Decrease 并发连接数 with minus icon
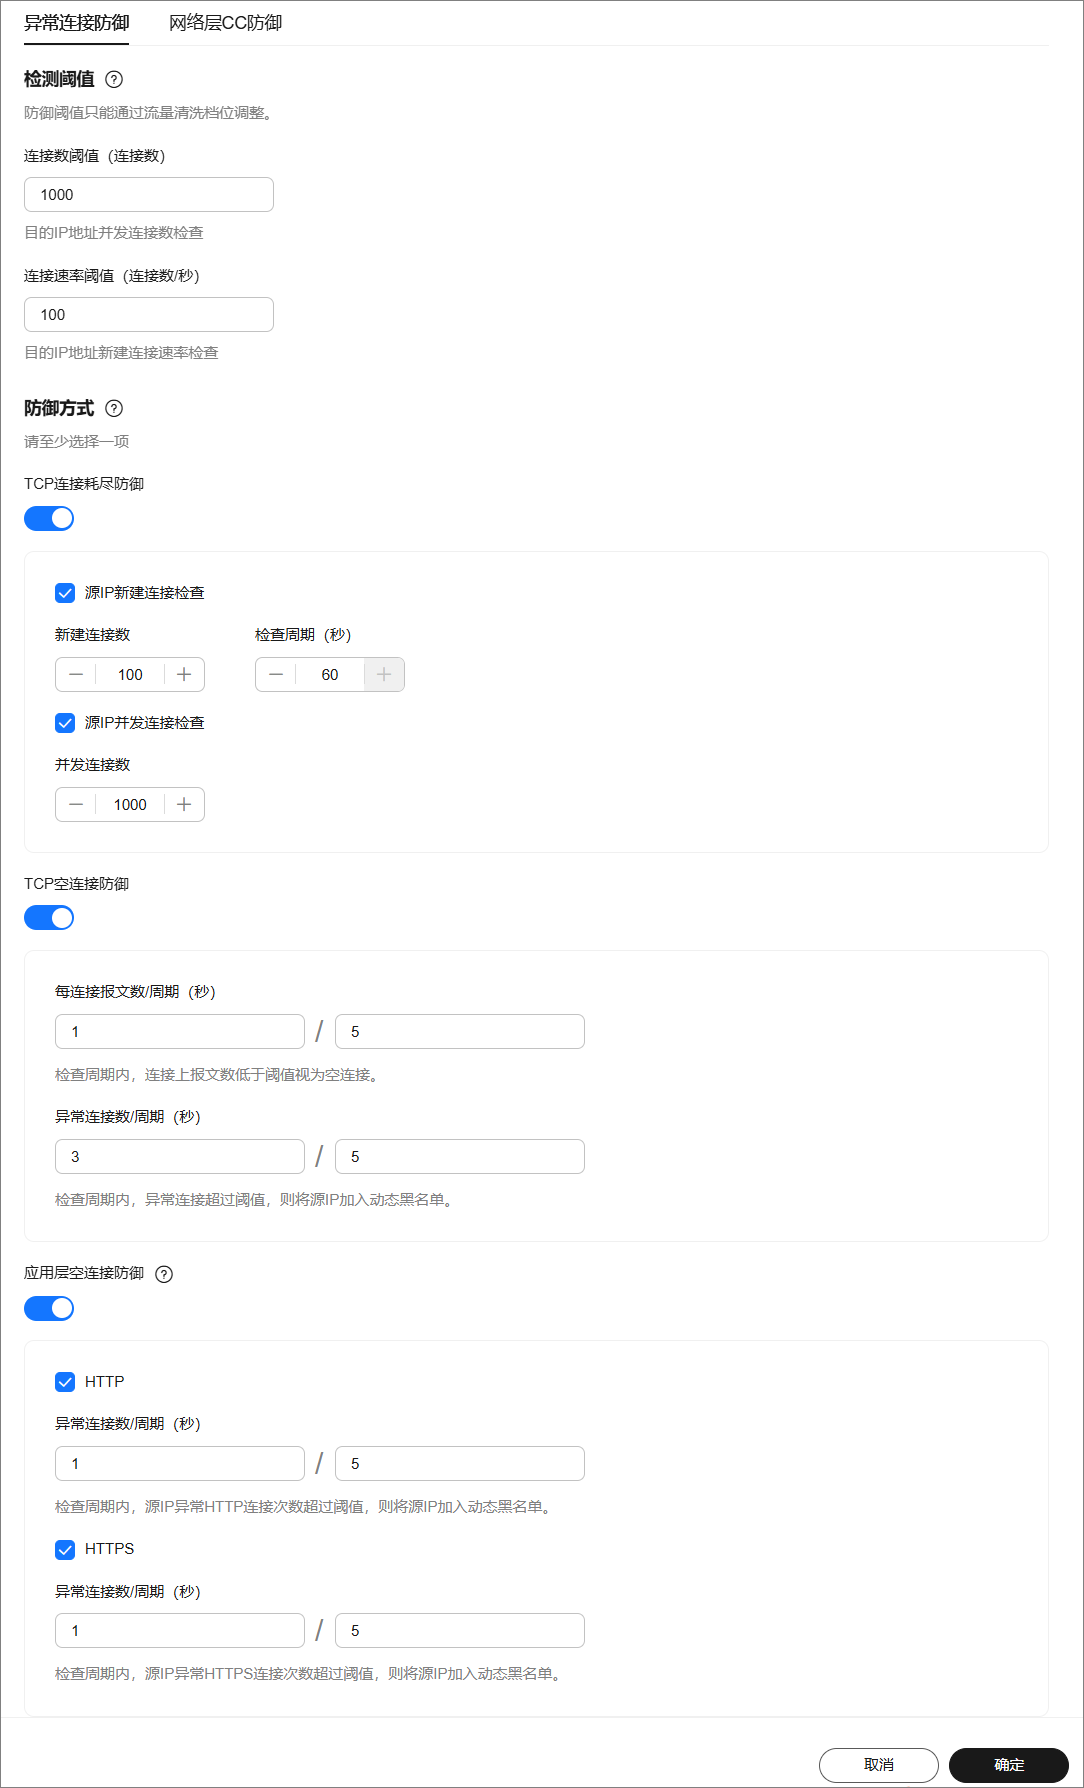The width and height of the screenshot is (1084, 1788). click(x=76, y=805)
